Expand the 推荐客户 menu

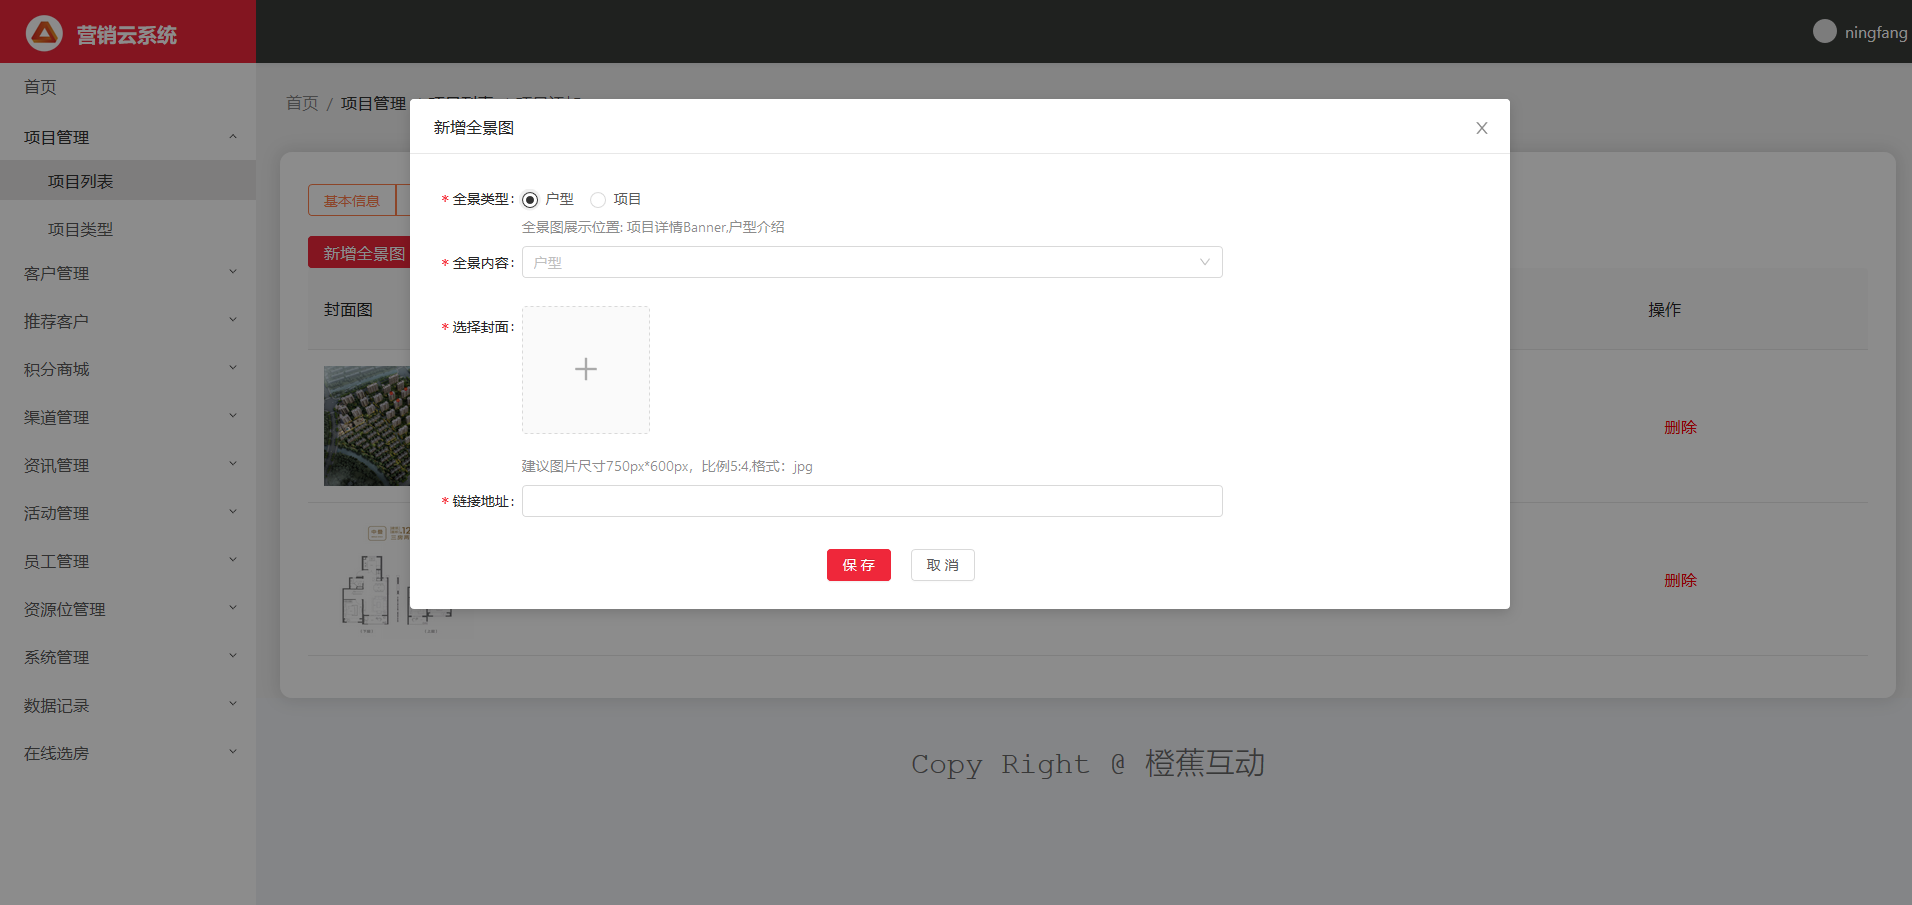coord(128,321)
